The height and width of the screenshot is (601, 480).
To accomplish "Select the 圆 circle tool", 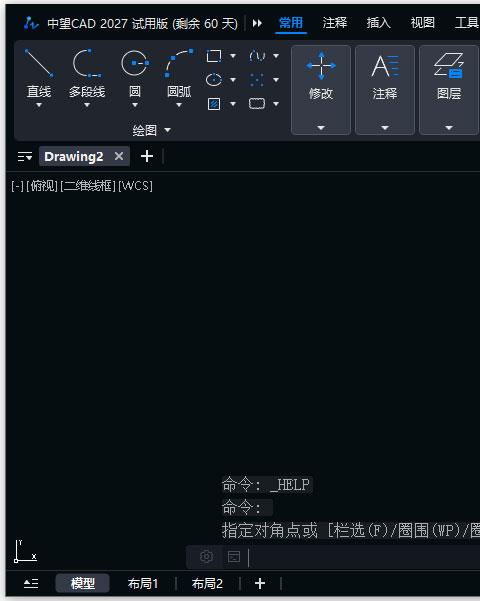I will (x=135, y=72).
